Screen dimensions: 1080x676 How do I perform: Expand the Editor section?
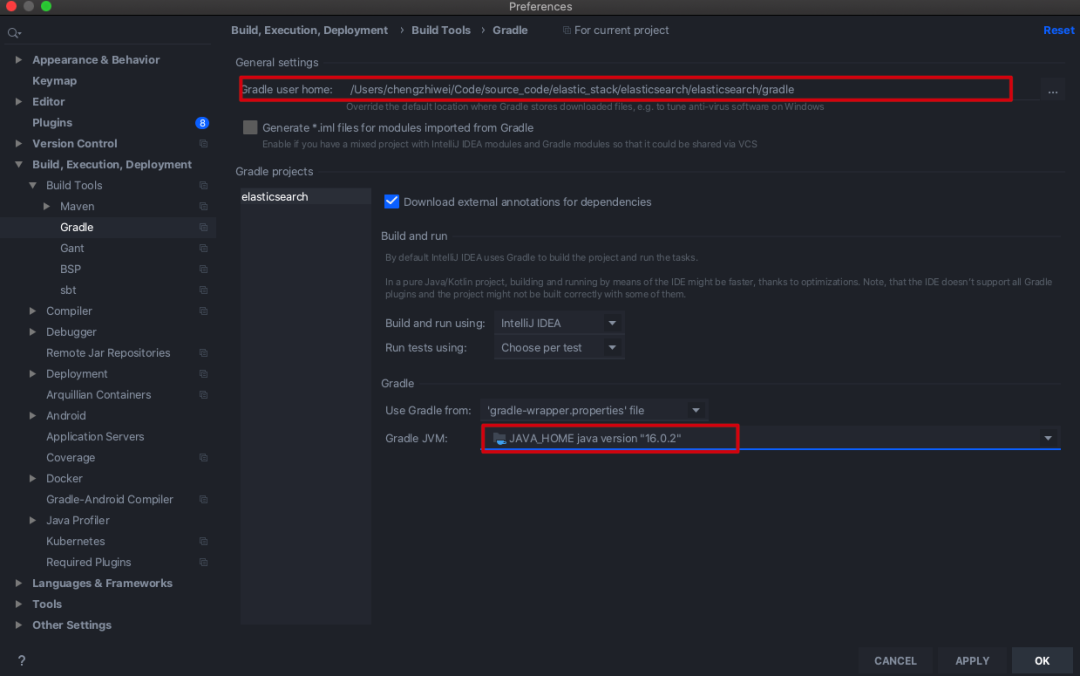[19, 101]
